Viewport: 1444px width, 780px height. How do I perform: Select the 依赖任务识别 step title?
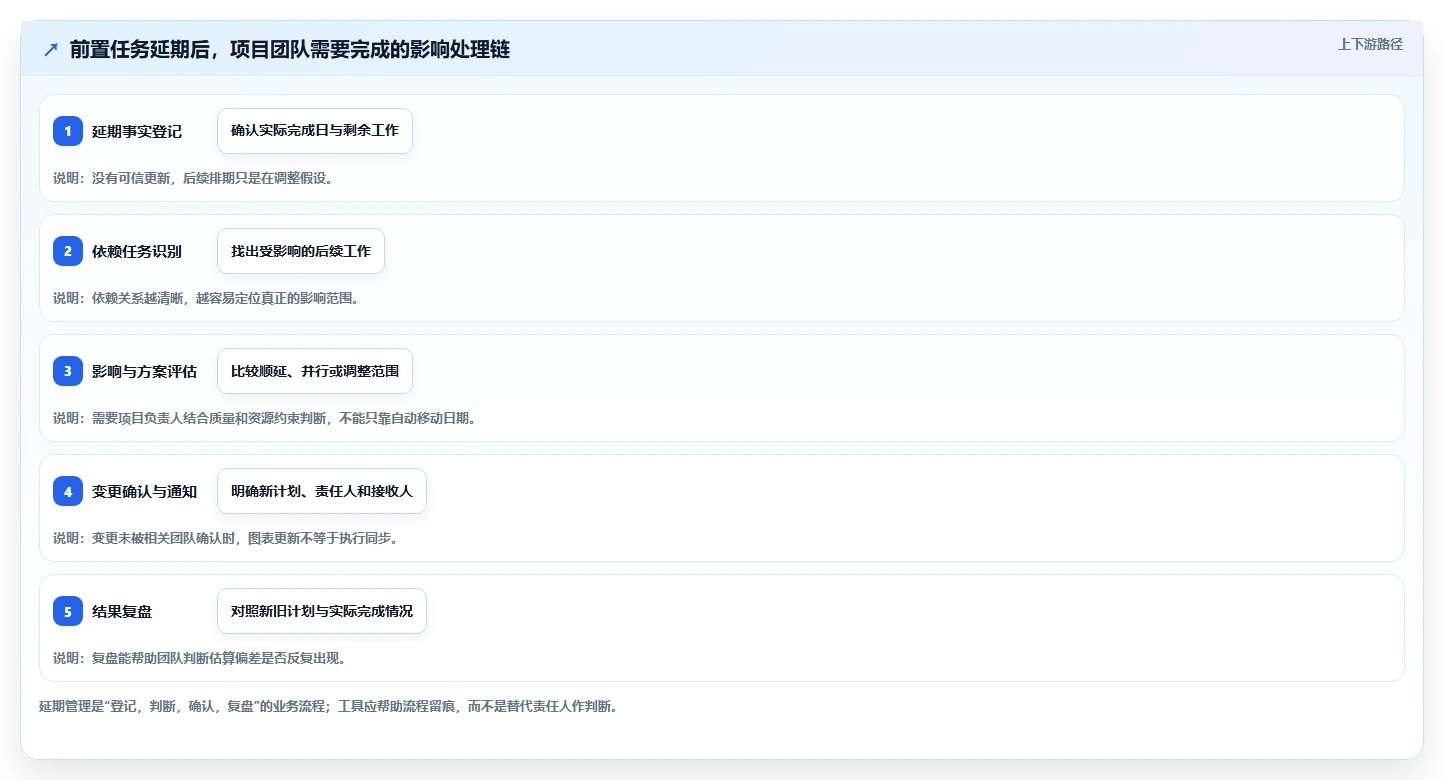click(137, 252)
